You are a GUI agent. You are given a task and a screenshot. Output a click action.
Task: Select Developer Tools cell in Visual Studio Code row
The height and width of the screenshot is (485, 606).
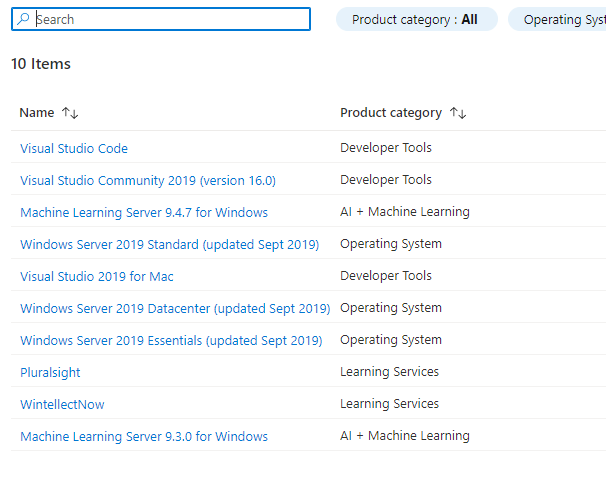click(386, 148)
